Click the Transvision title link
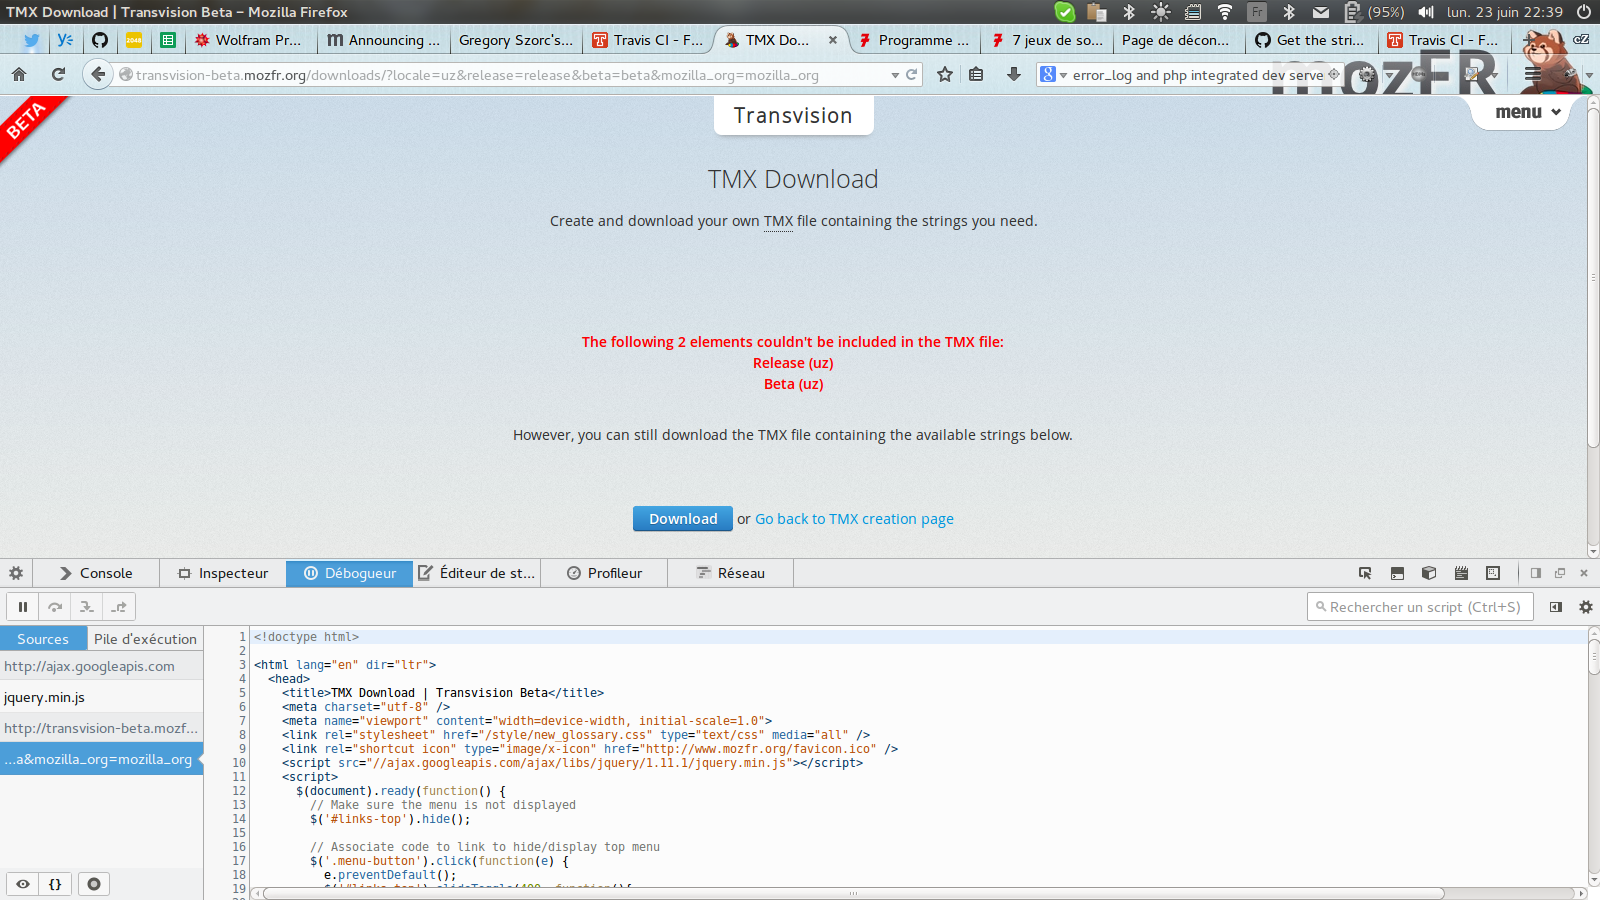 coord(793,115)
